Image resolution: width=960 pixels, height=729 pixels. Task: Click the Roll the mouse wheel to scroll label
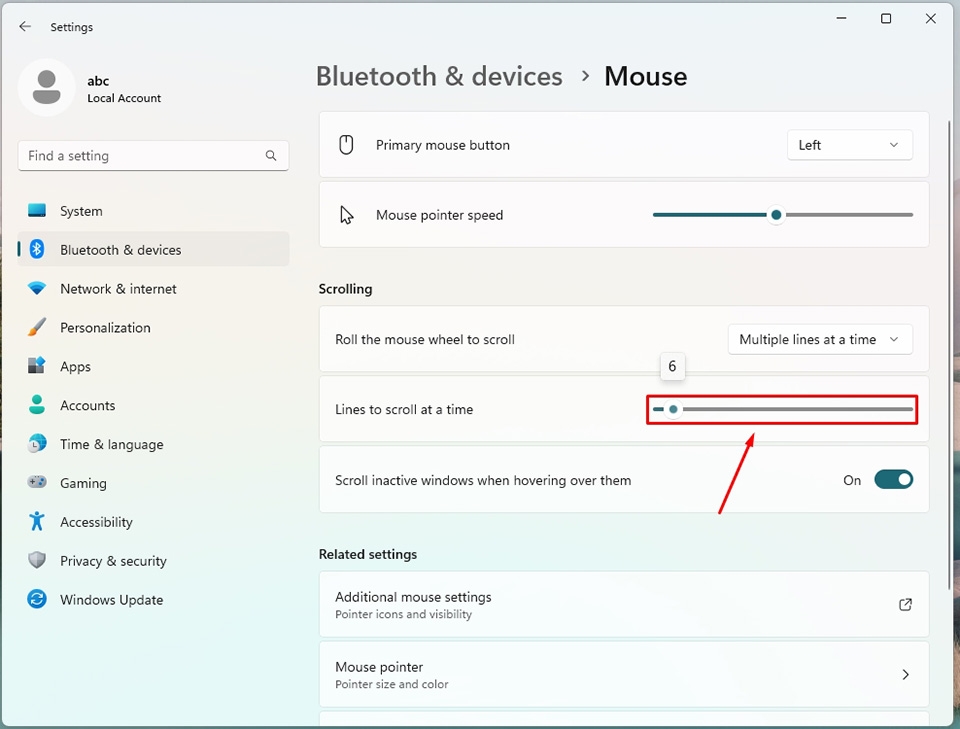[x=425, y=340]
